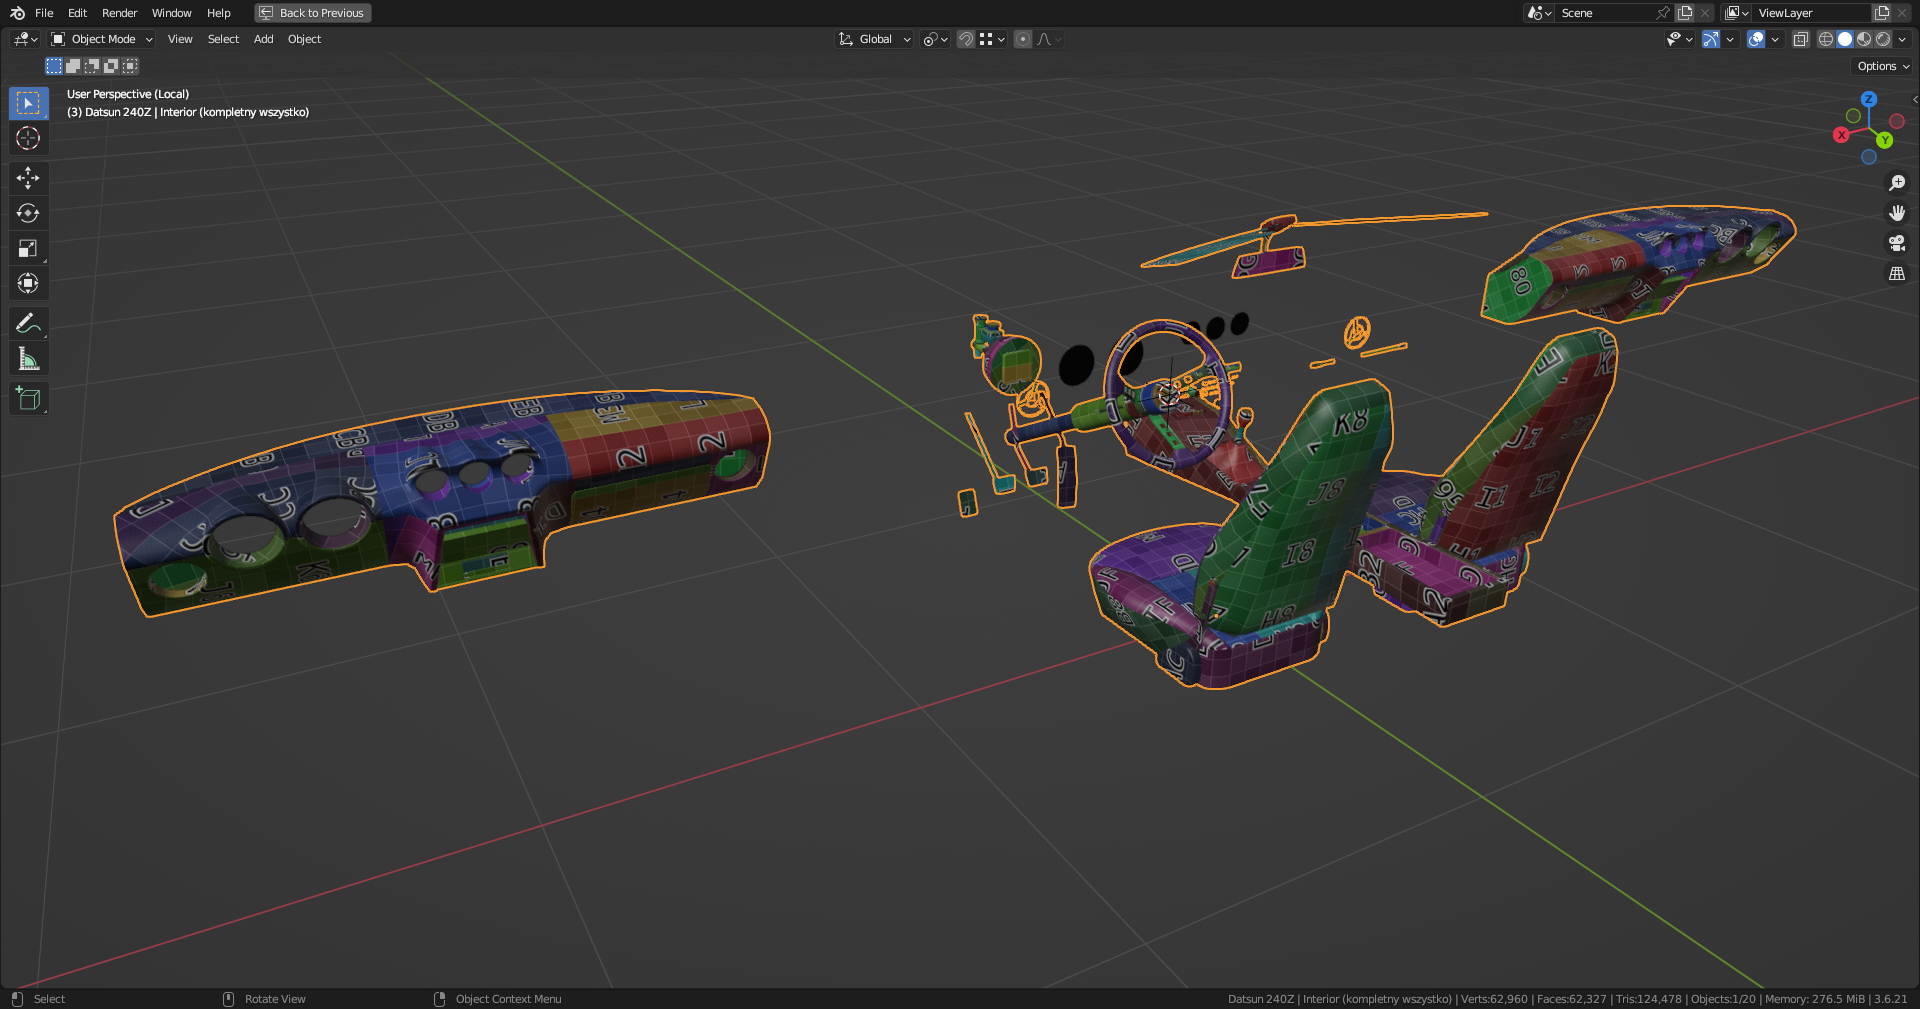The width and height of the screenshot is (1920, 1009).
Task: Add a new ViewLayer with the copy icon
Action: click(1882, 13)
